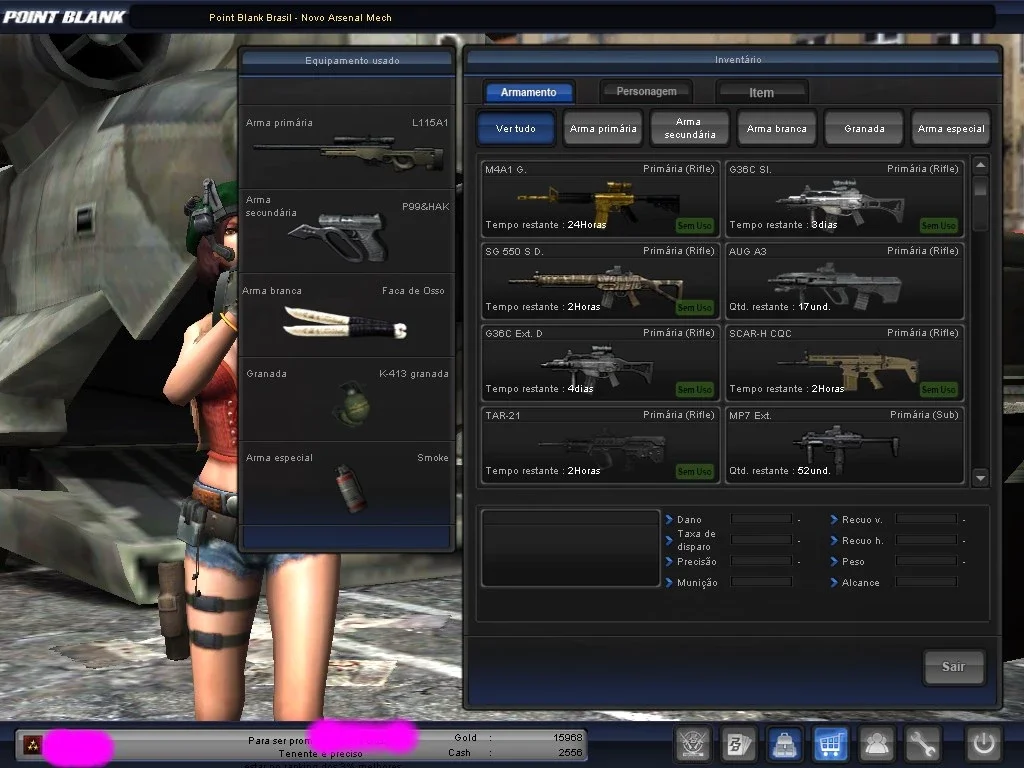Screen dimensions: 1024x768
Task: Open the clan emblem icon in bottom bar
Action: coord(694,744)
